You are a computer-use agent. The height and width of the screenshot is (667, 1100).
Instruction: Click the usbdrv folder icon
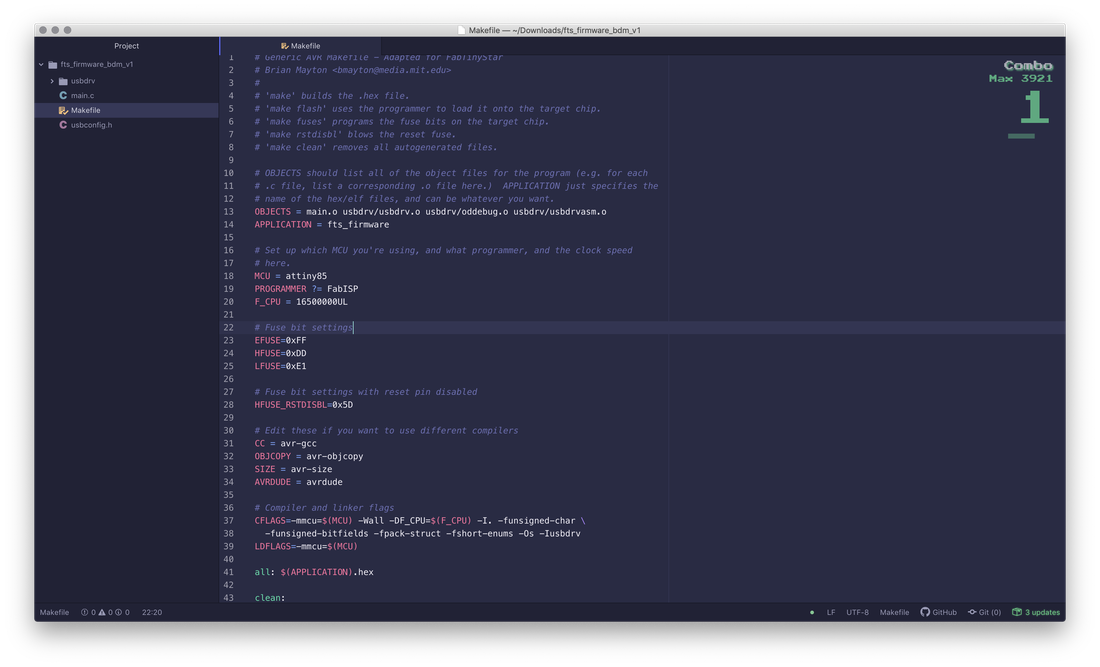tap(63, 81)
